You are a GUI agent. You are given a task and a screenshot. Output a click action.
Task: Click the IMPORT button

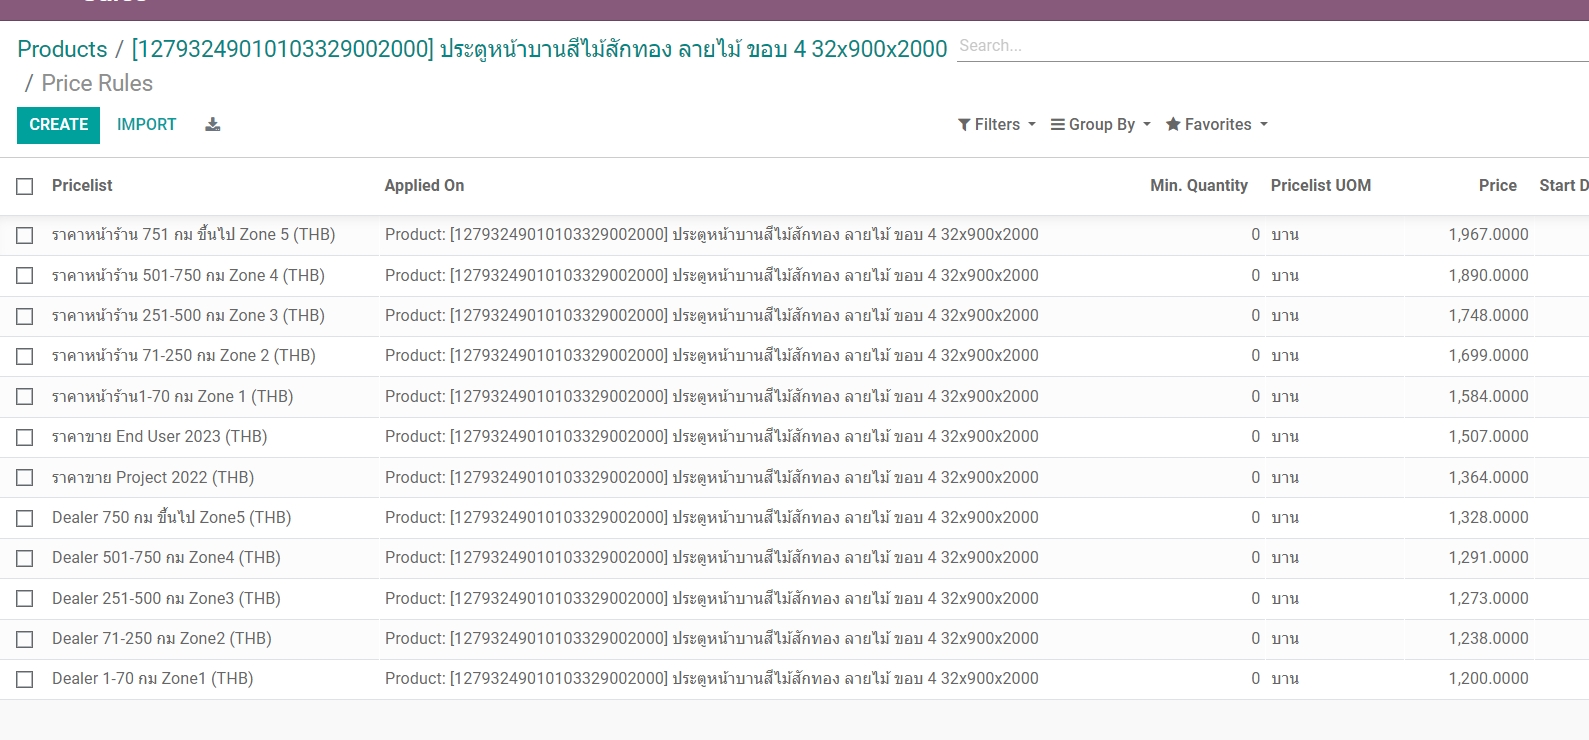click(x=146, y=125)
